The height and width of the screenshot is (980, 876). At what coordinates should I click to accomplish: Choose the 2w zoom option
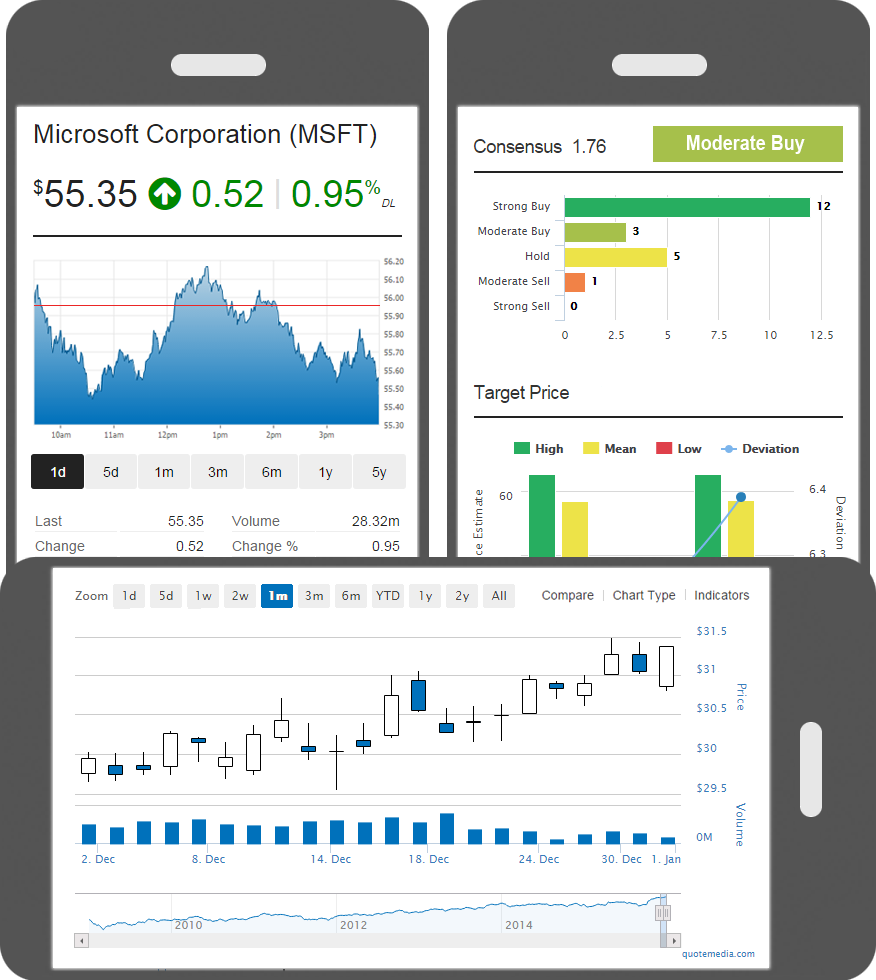point(240,596)
